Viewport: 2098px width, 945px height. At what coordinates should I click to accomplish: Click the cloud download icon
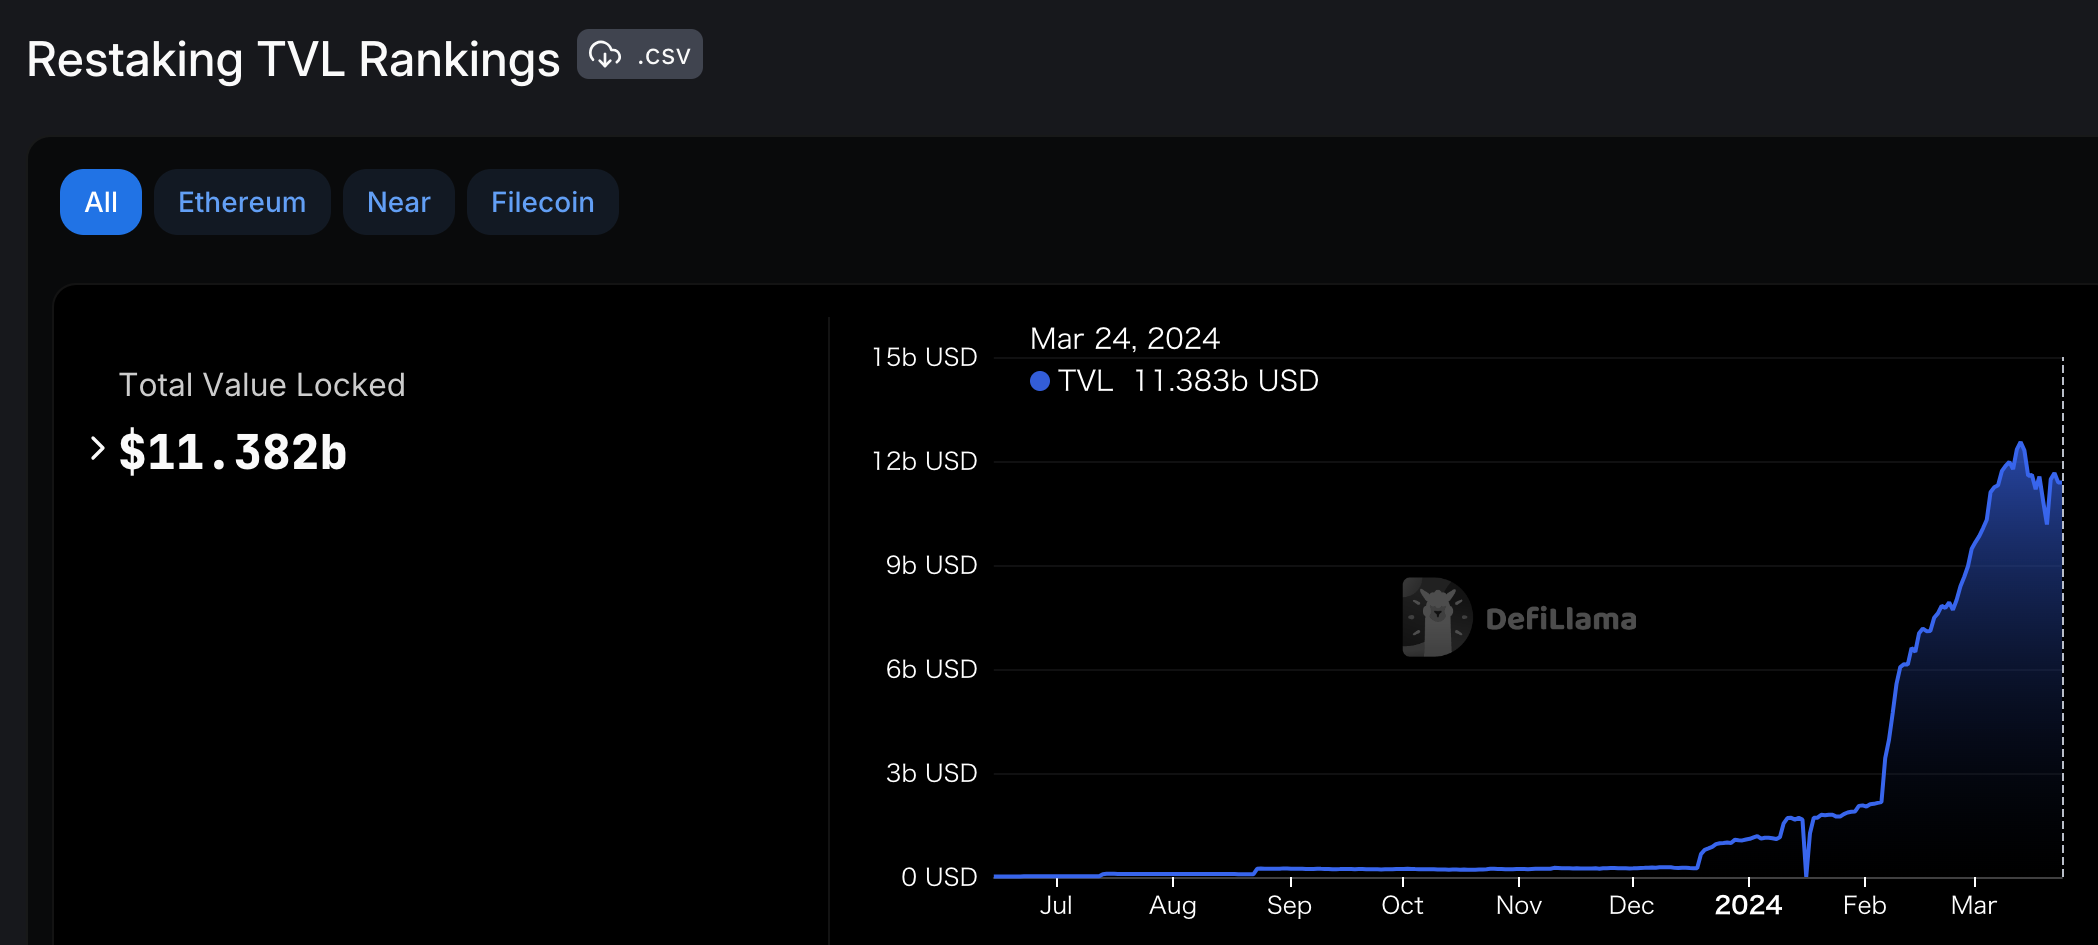point(605,54)
